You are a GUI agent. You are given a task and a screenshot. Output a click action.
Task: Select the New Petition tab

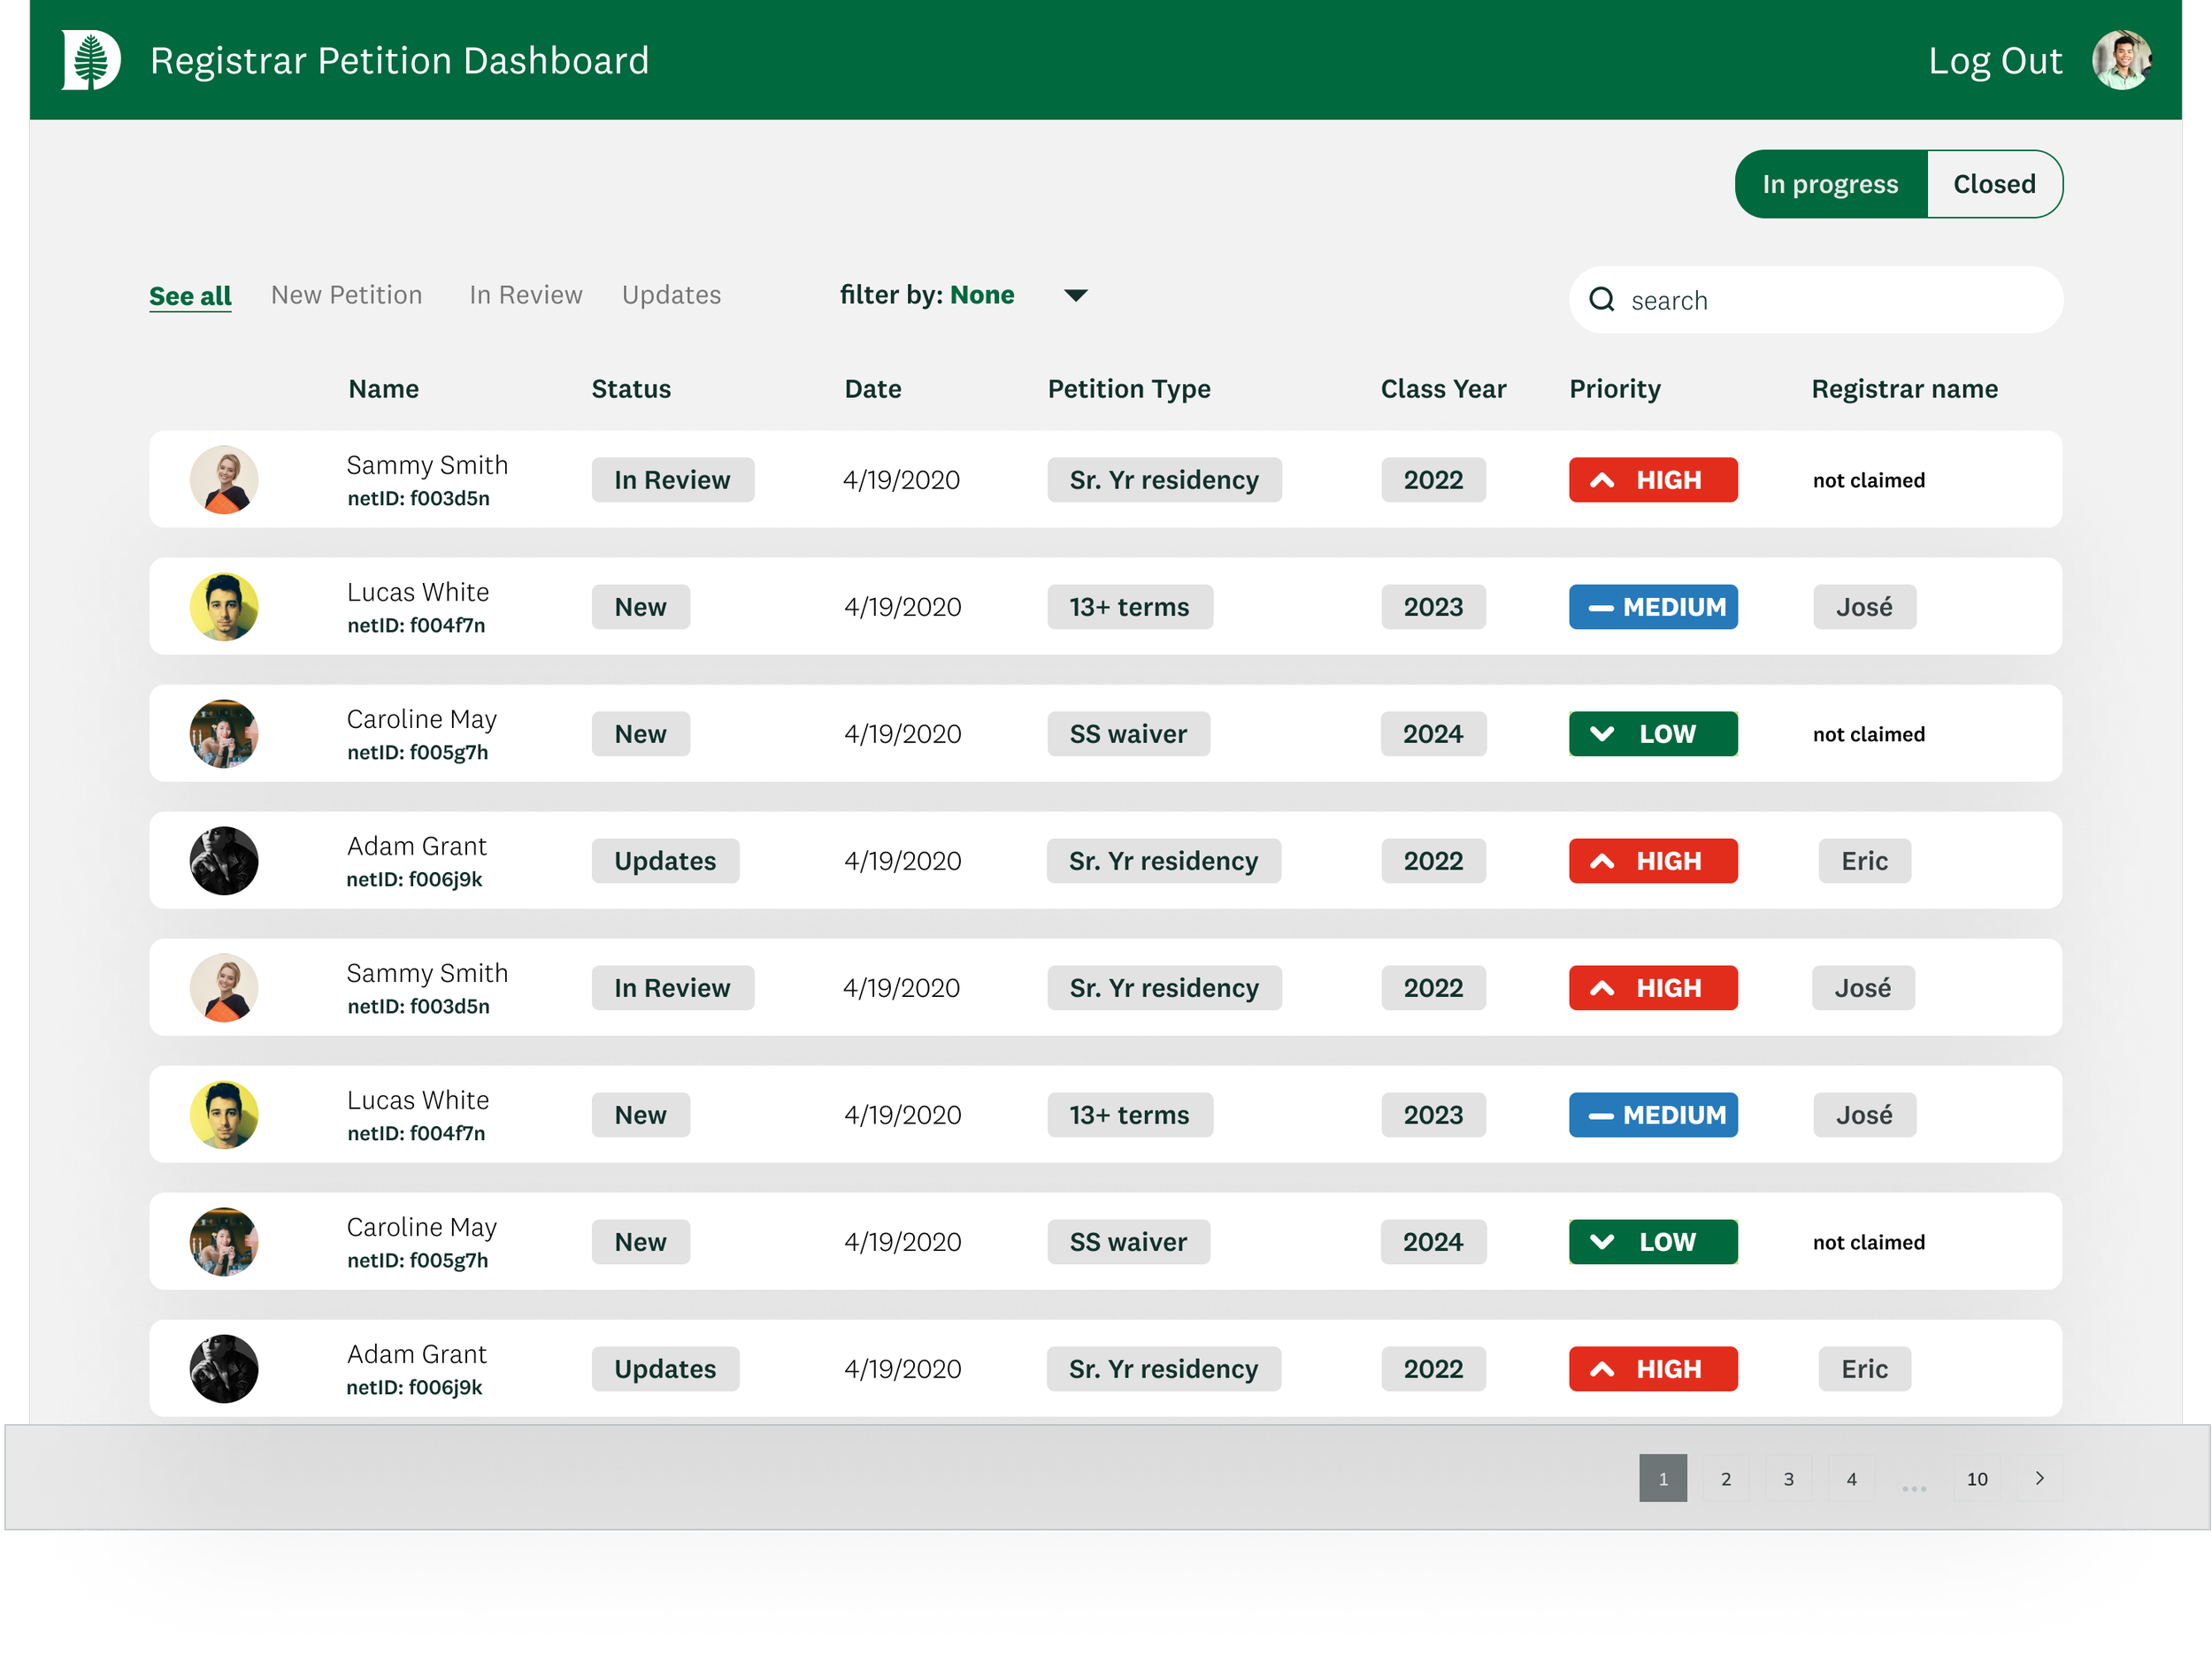(346, 295)
